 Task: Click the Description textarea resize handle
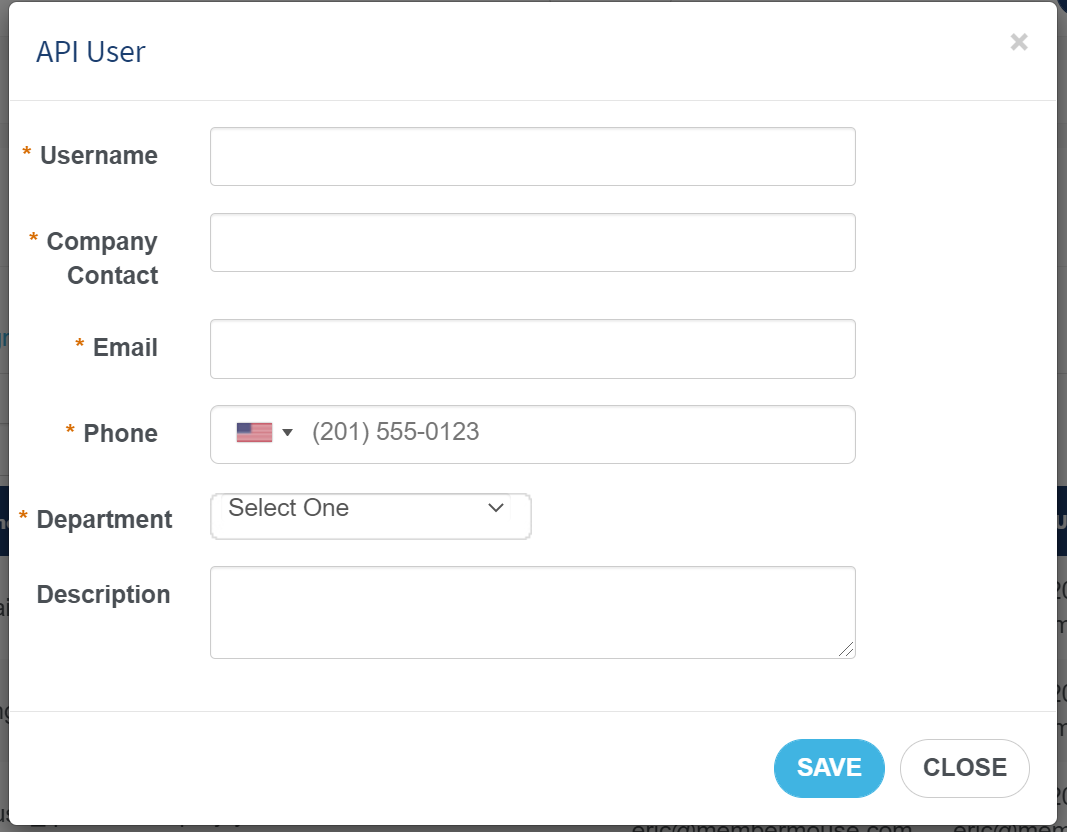click(x=846, y=650)
